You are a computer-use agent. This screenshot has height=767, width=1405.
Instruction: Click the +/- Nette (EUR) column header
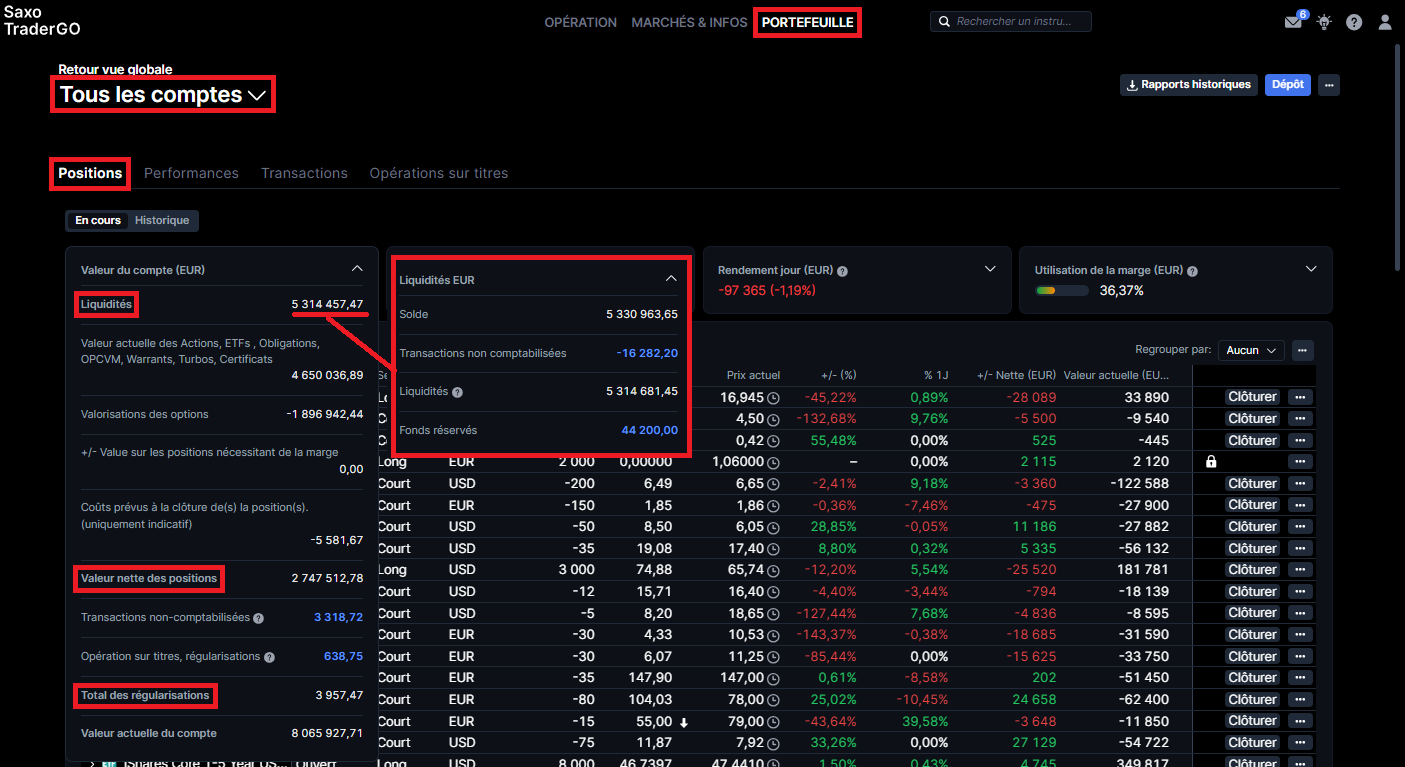(1016, 376)
